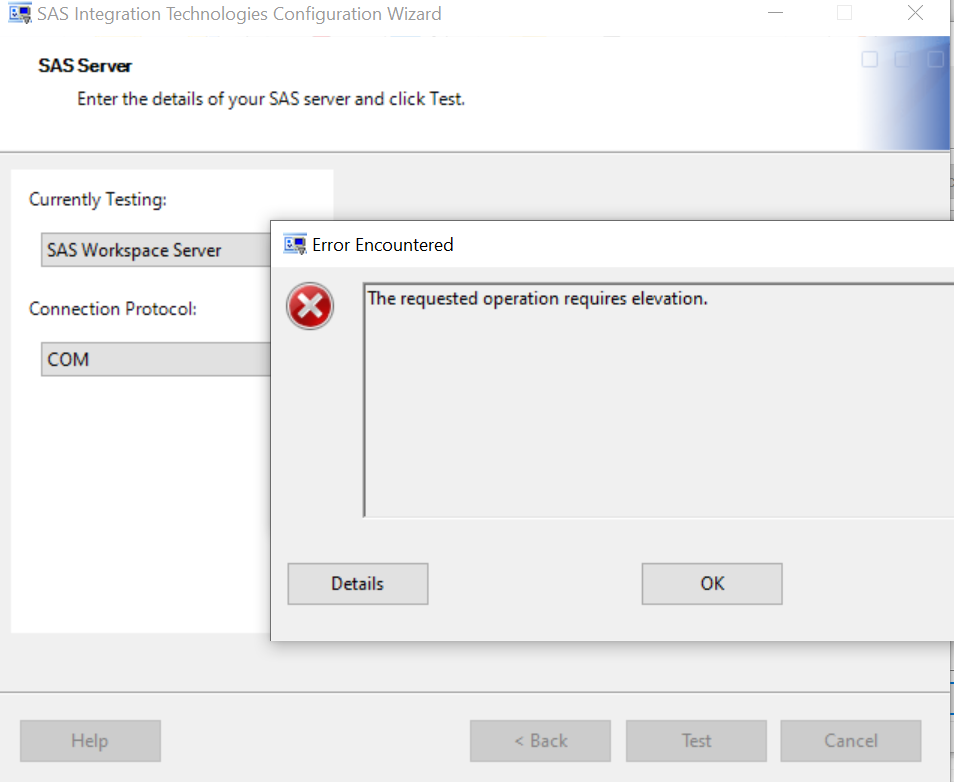The height and width of the screenshot is (782, 954).
Task: Open the SAS Workspace Server dropdown
Action: pyautogui.click(x=156, y=250)
